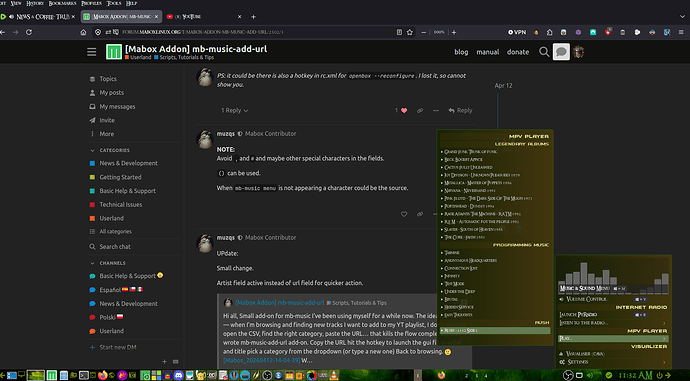Open the Profiles menu

(x=92, y=3)
